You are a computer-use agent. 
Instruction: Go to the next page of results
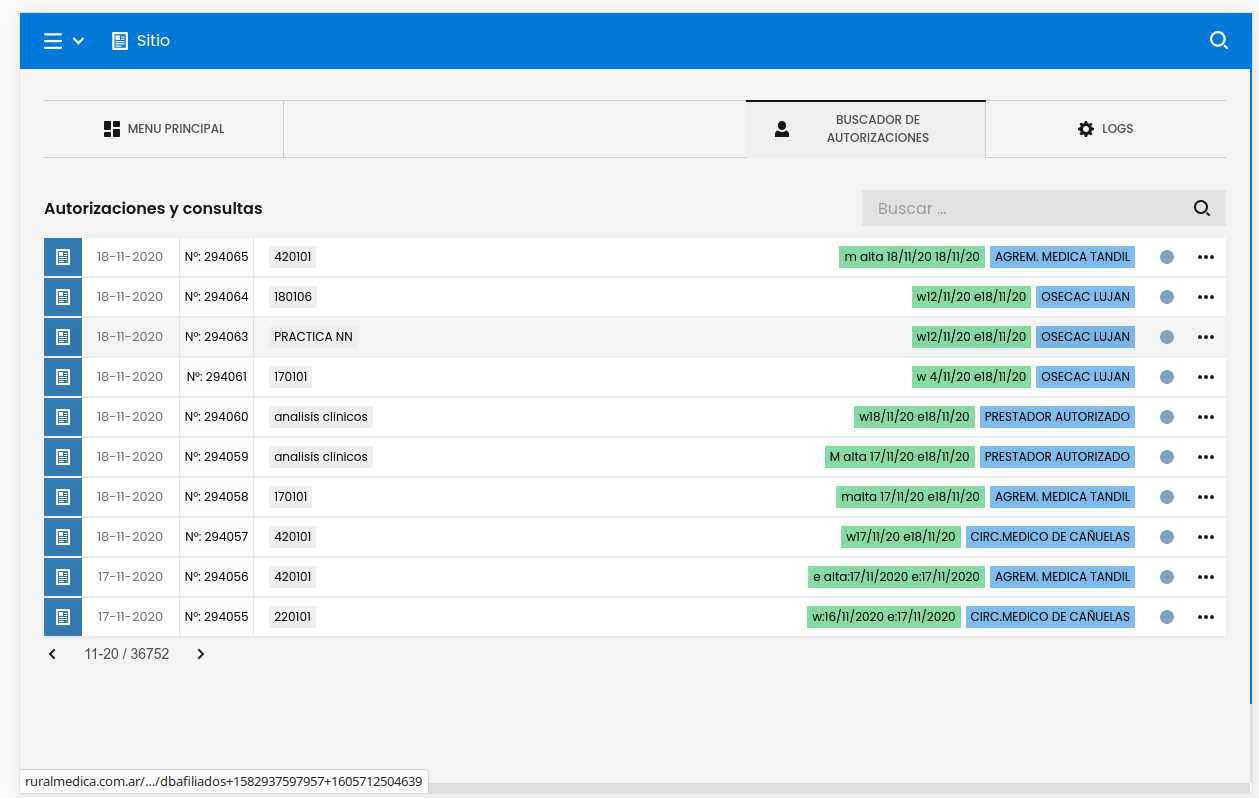200,654
